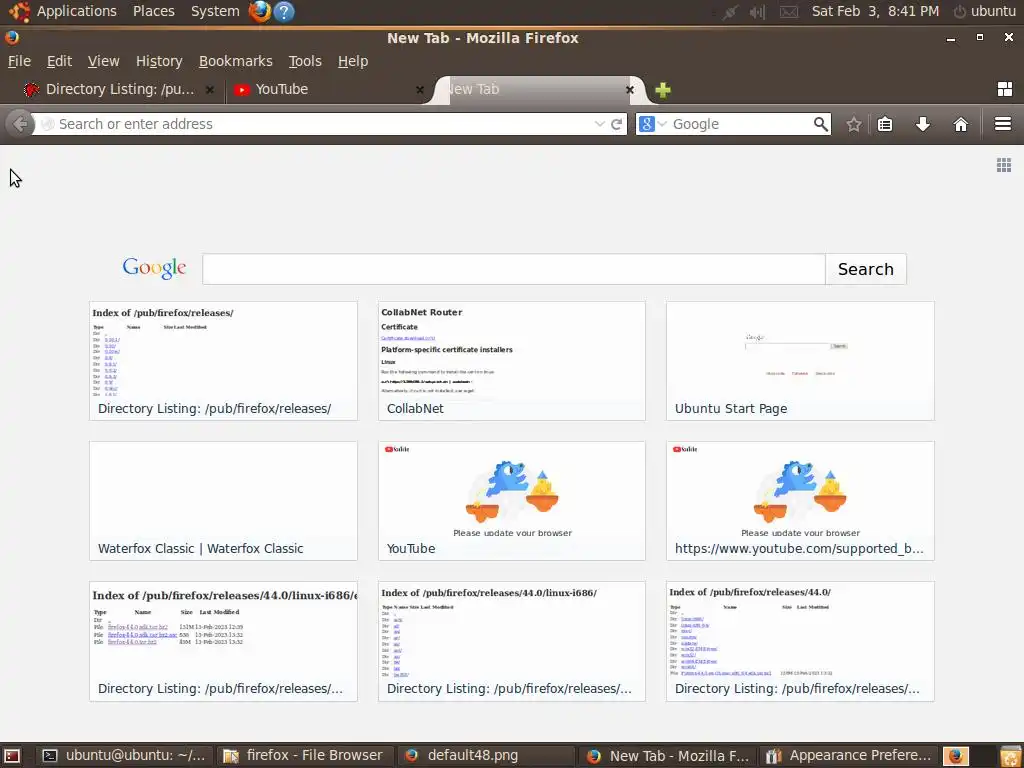Open the CollabNet tile
This screenshot has height=768, width=1024.
point(511,360)
